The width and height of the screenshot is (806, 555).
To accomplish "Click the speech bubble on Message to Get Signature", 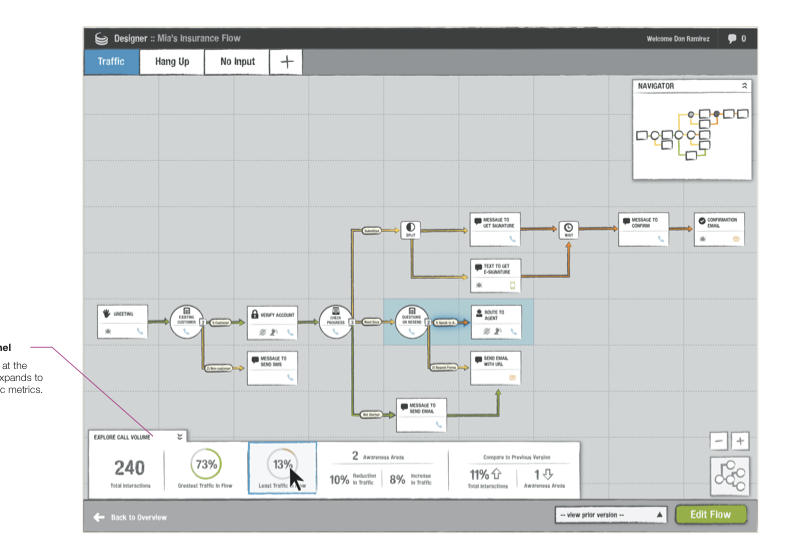I will click(x=478, y=221).
